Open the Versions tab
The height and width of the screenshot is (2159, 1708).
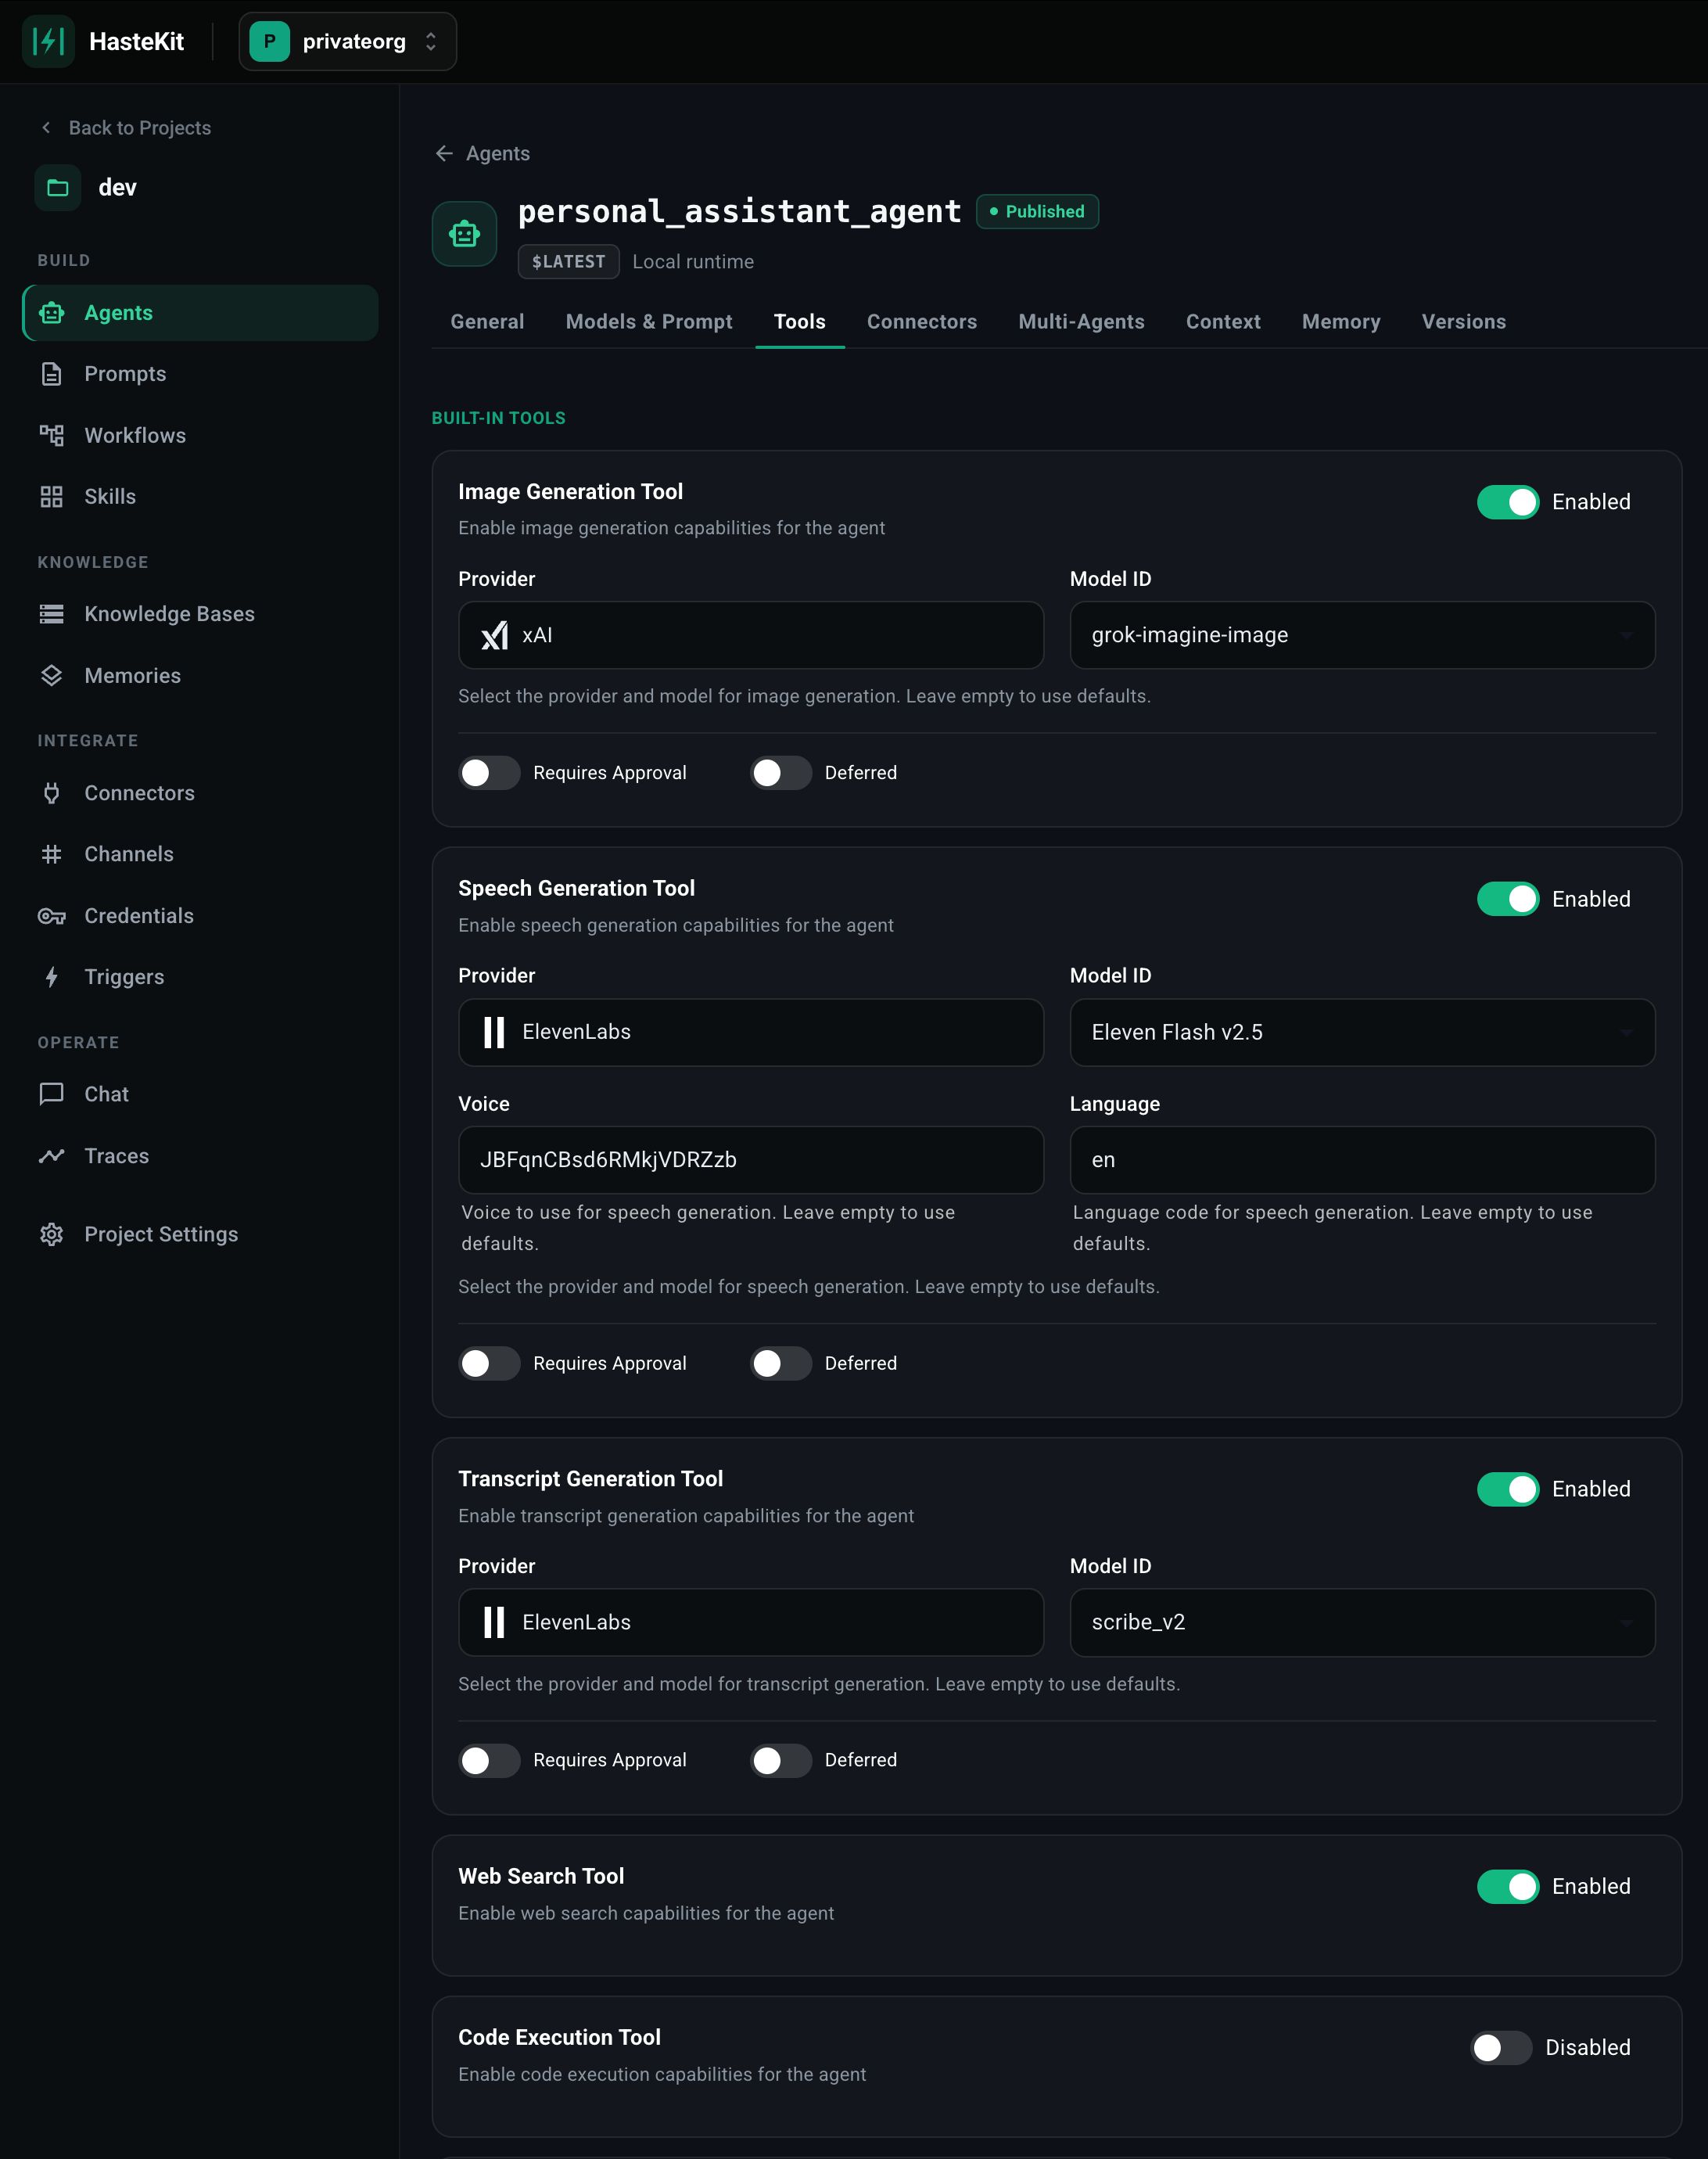click(x=1463, y=322)
